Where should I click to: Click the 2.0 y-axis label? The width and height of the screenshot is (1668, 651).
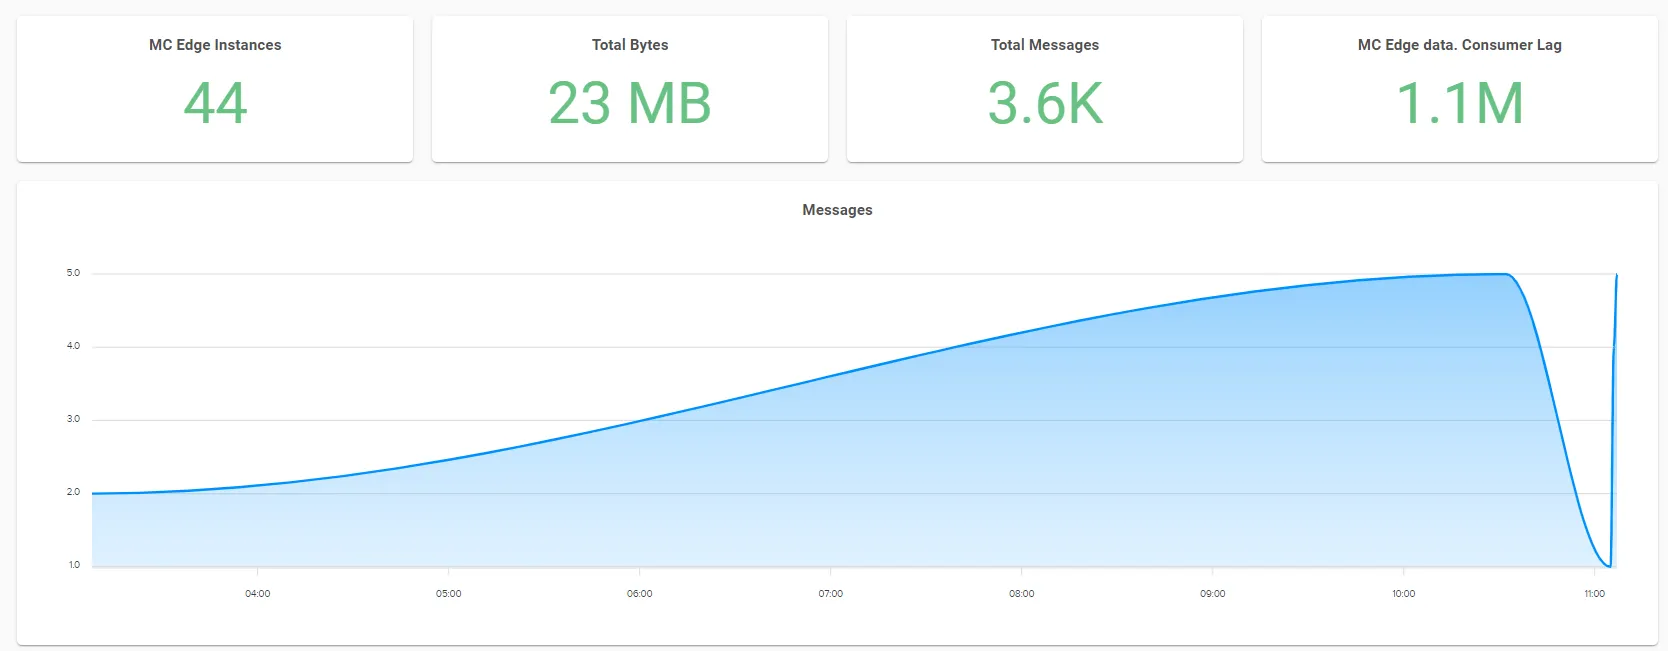pyautogui.click(x=73, y=492)
